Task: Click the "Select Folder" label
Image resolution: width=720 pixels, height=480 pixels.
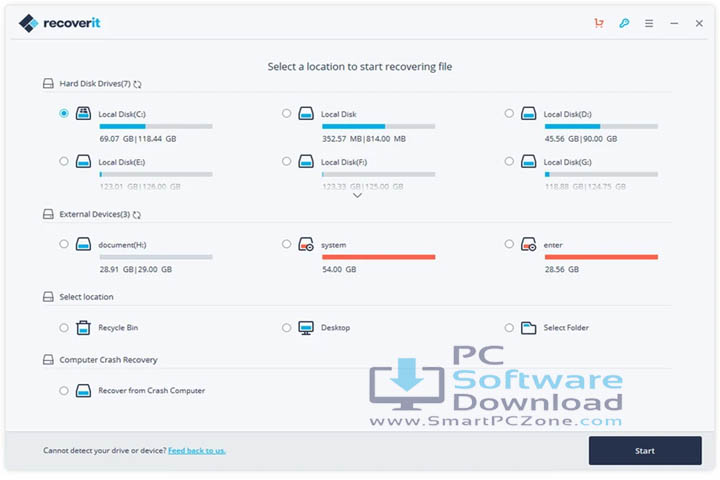Action: coord(566,328)
